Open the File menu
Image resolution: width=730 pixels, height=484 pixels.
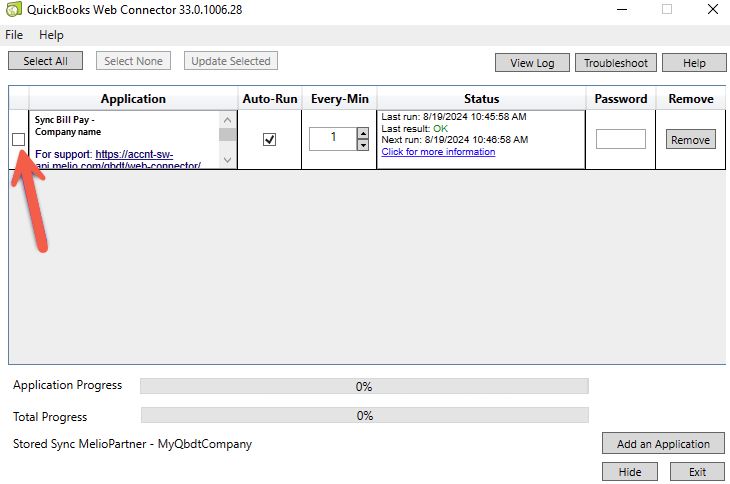click(x=15, y=35)
